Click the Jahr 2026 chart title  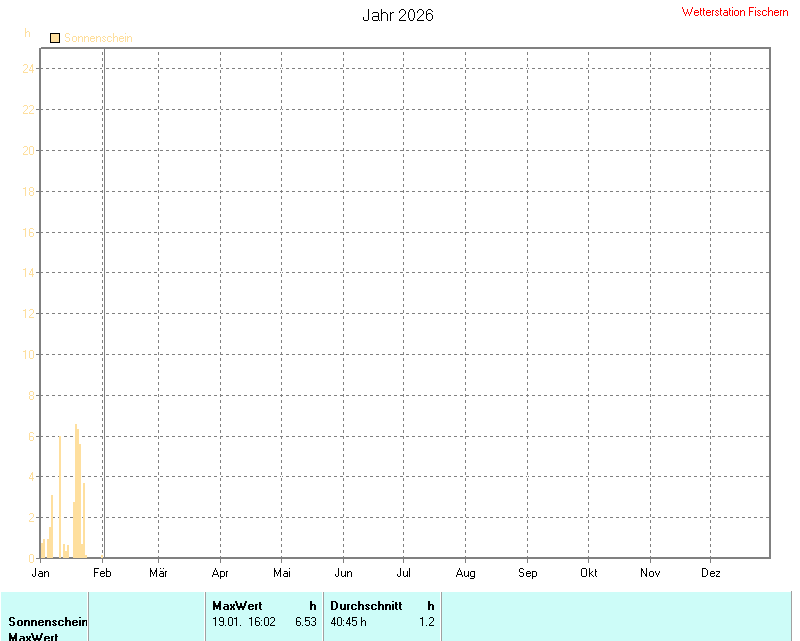coord(397,15)
